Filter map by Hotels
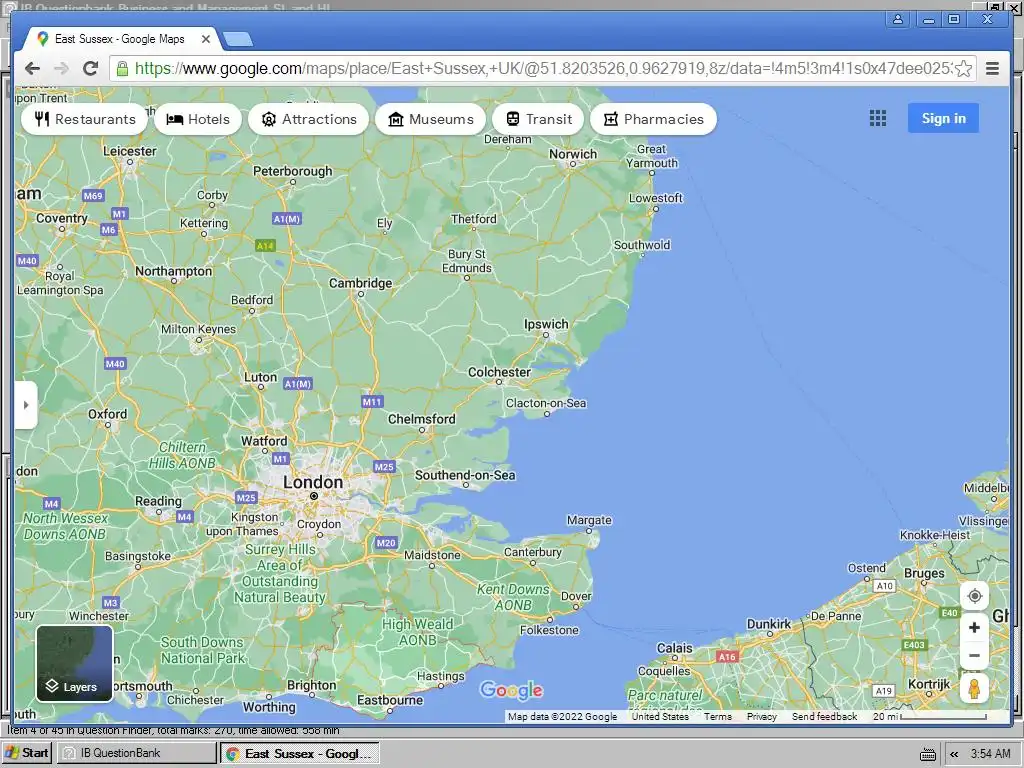Image resolution: width=1024 pixels, height=768 pixels. tap(198, 119)
